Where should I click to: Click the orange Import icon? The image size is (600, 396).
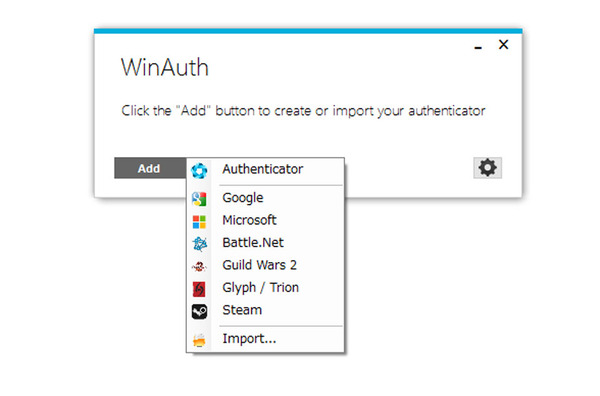pyautogui.click(x=199, y=340)
